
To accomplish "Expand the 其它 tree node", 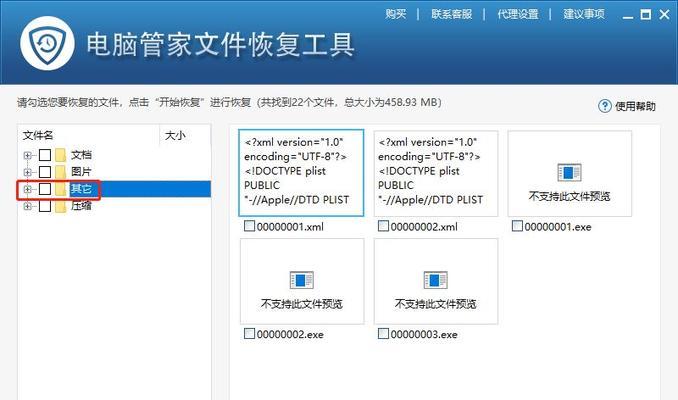I will [28, 189].
